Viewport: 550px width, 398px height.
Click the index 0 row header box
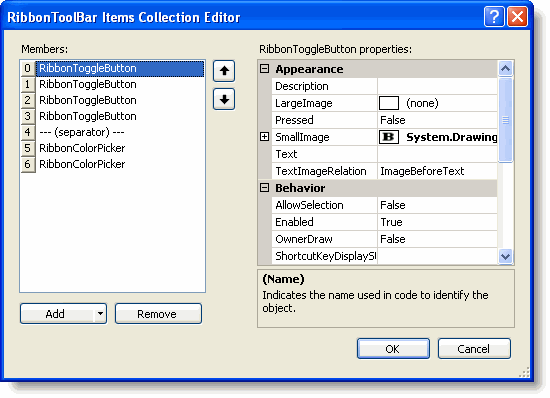[x=28, y=68]
